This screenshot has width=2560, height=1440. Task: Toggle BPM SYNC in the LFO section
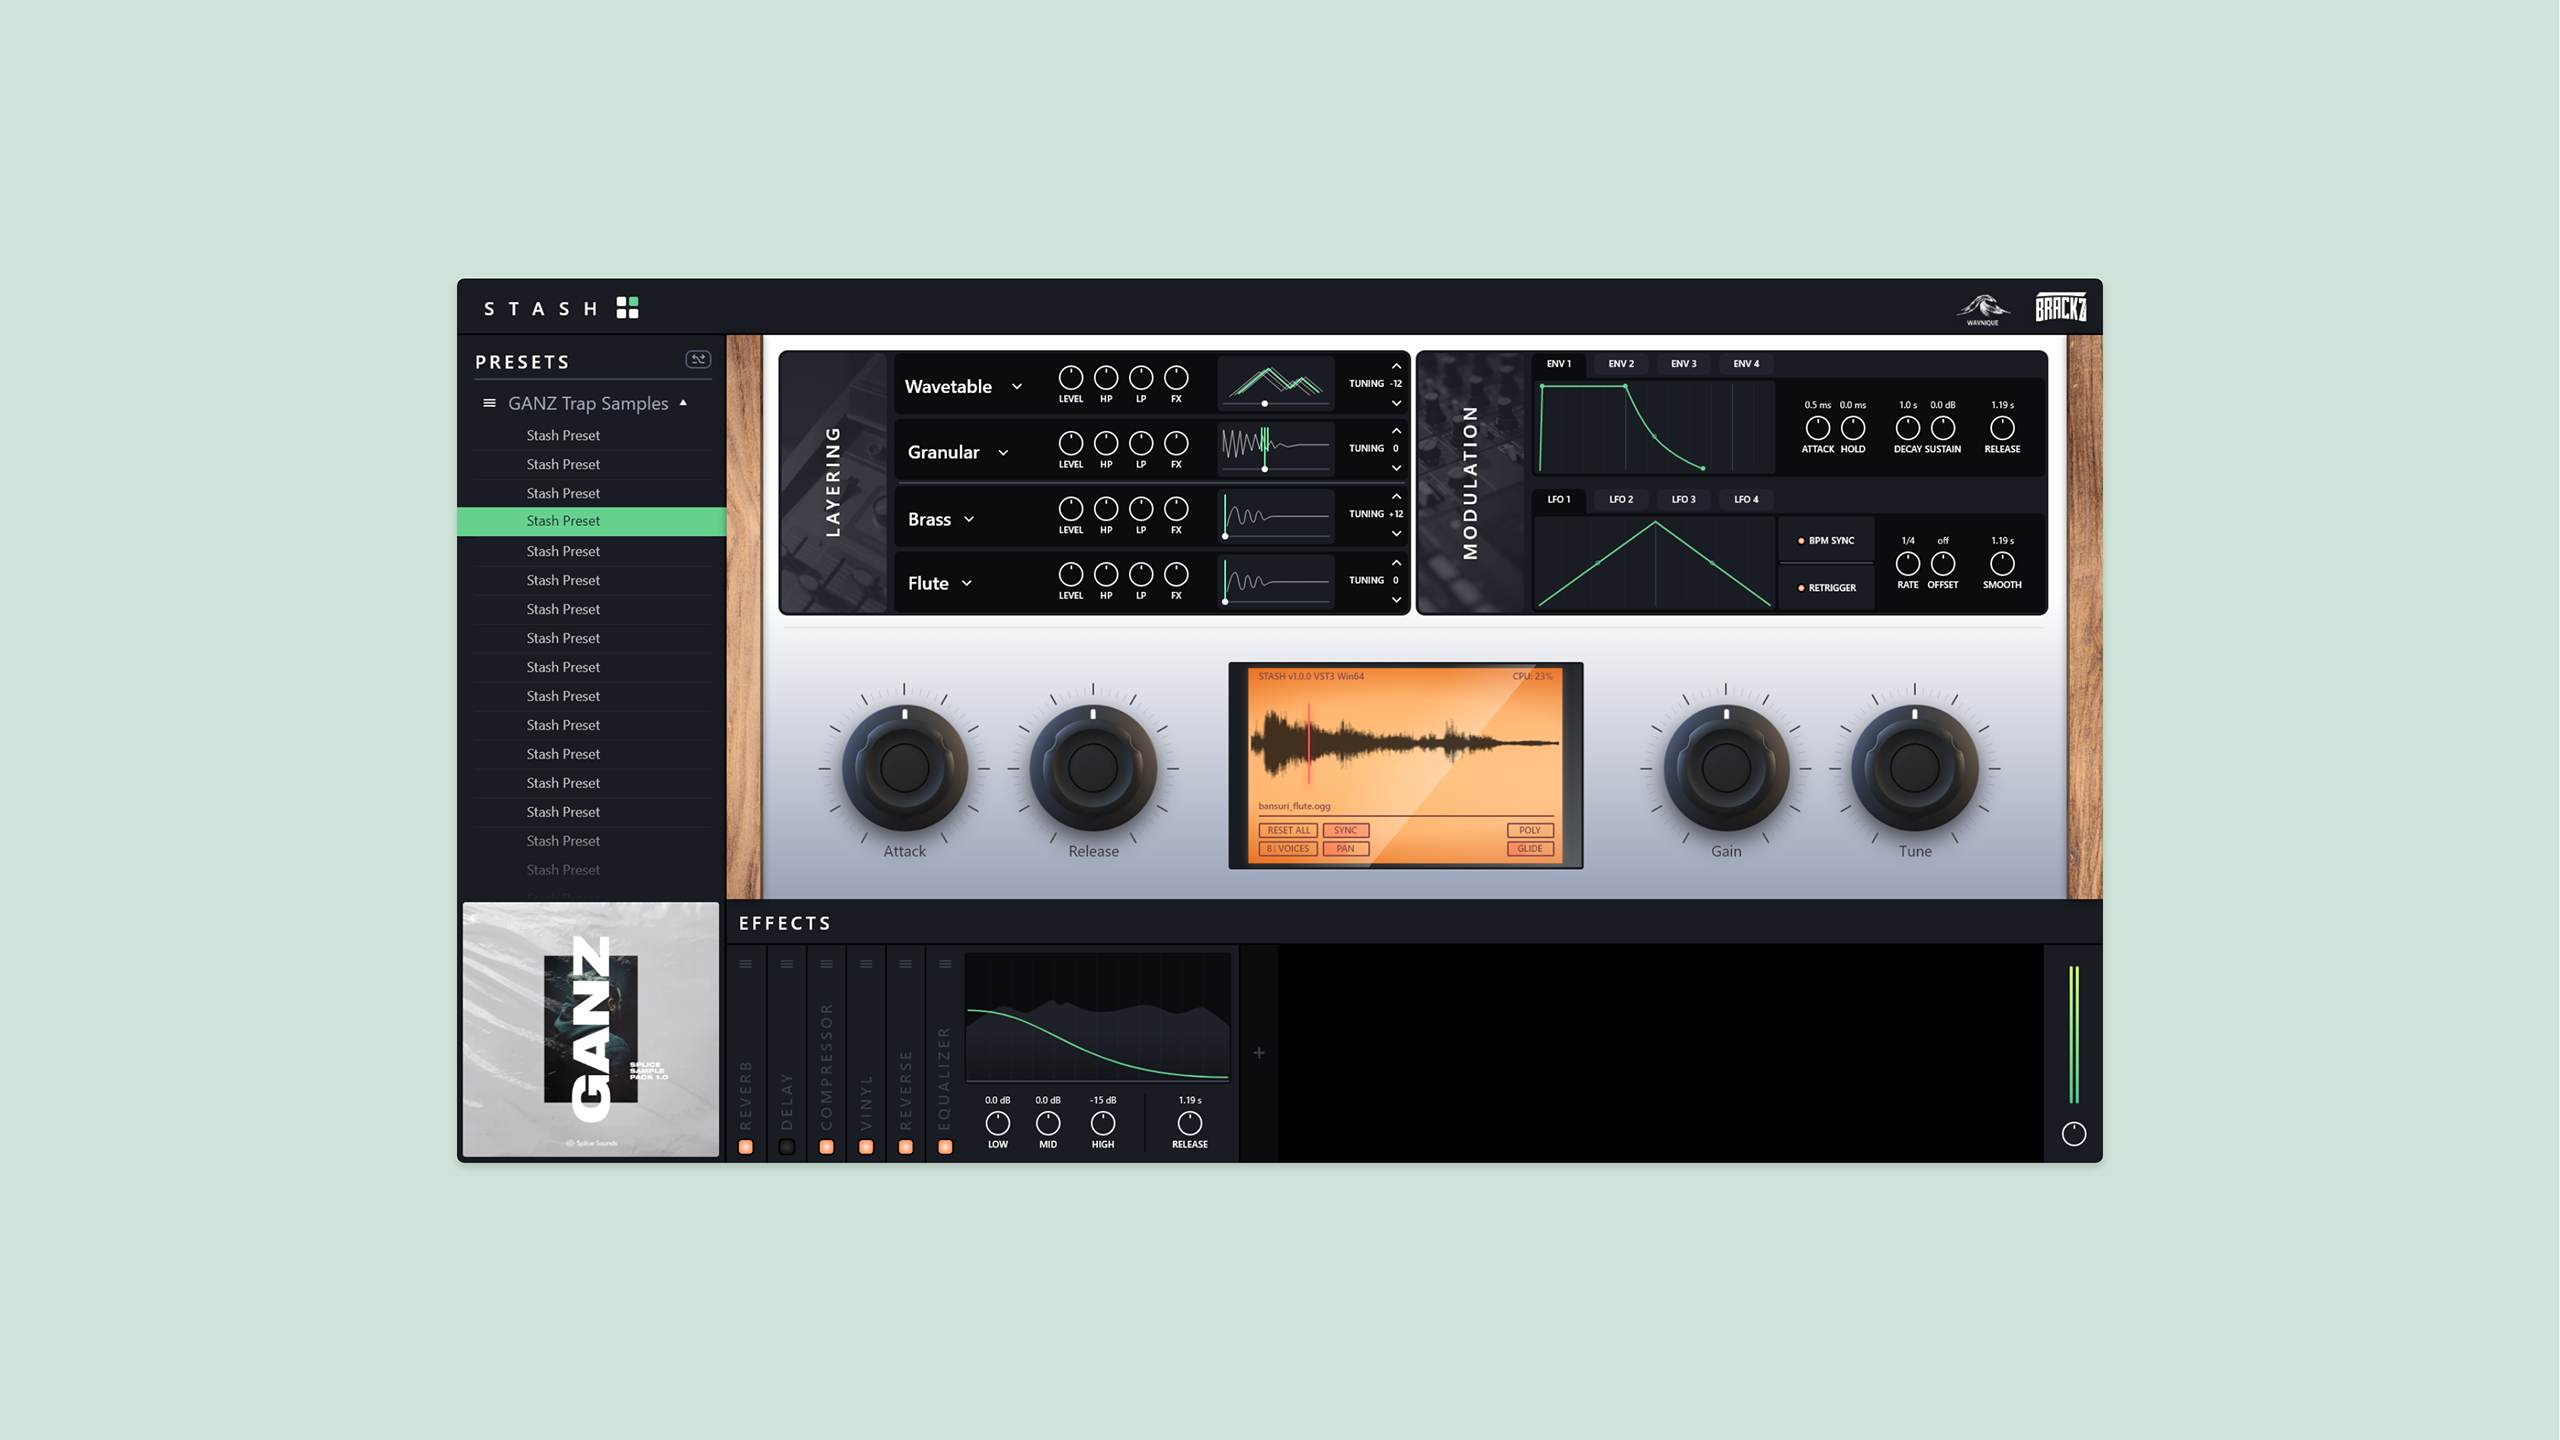(x=1827, y=540)
